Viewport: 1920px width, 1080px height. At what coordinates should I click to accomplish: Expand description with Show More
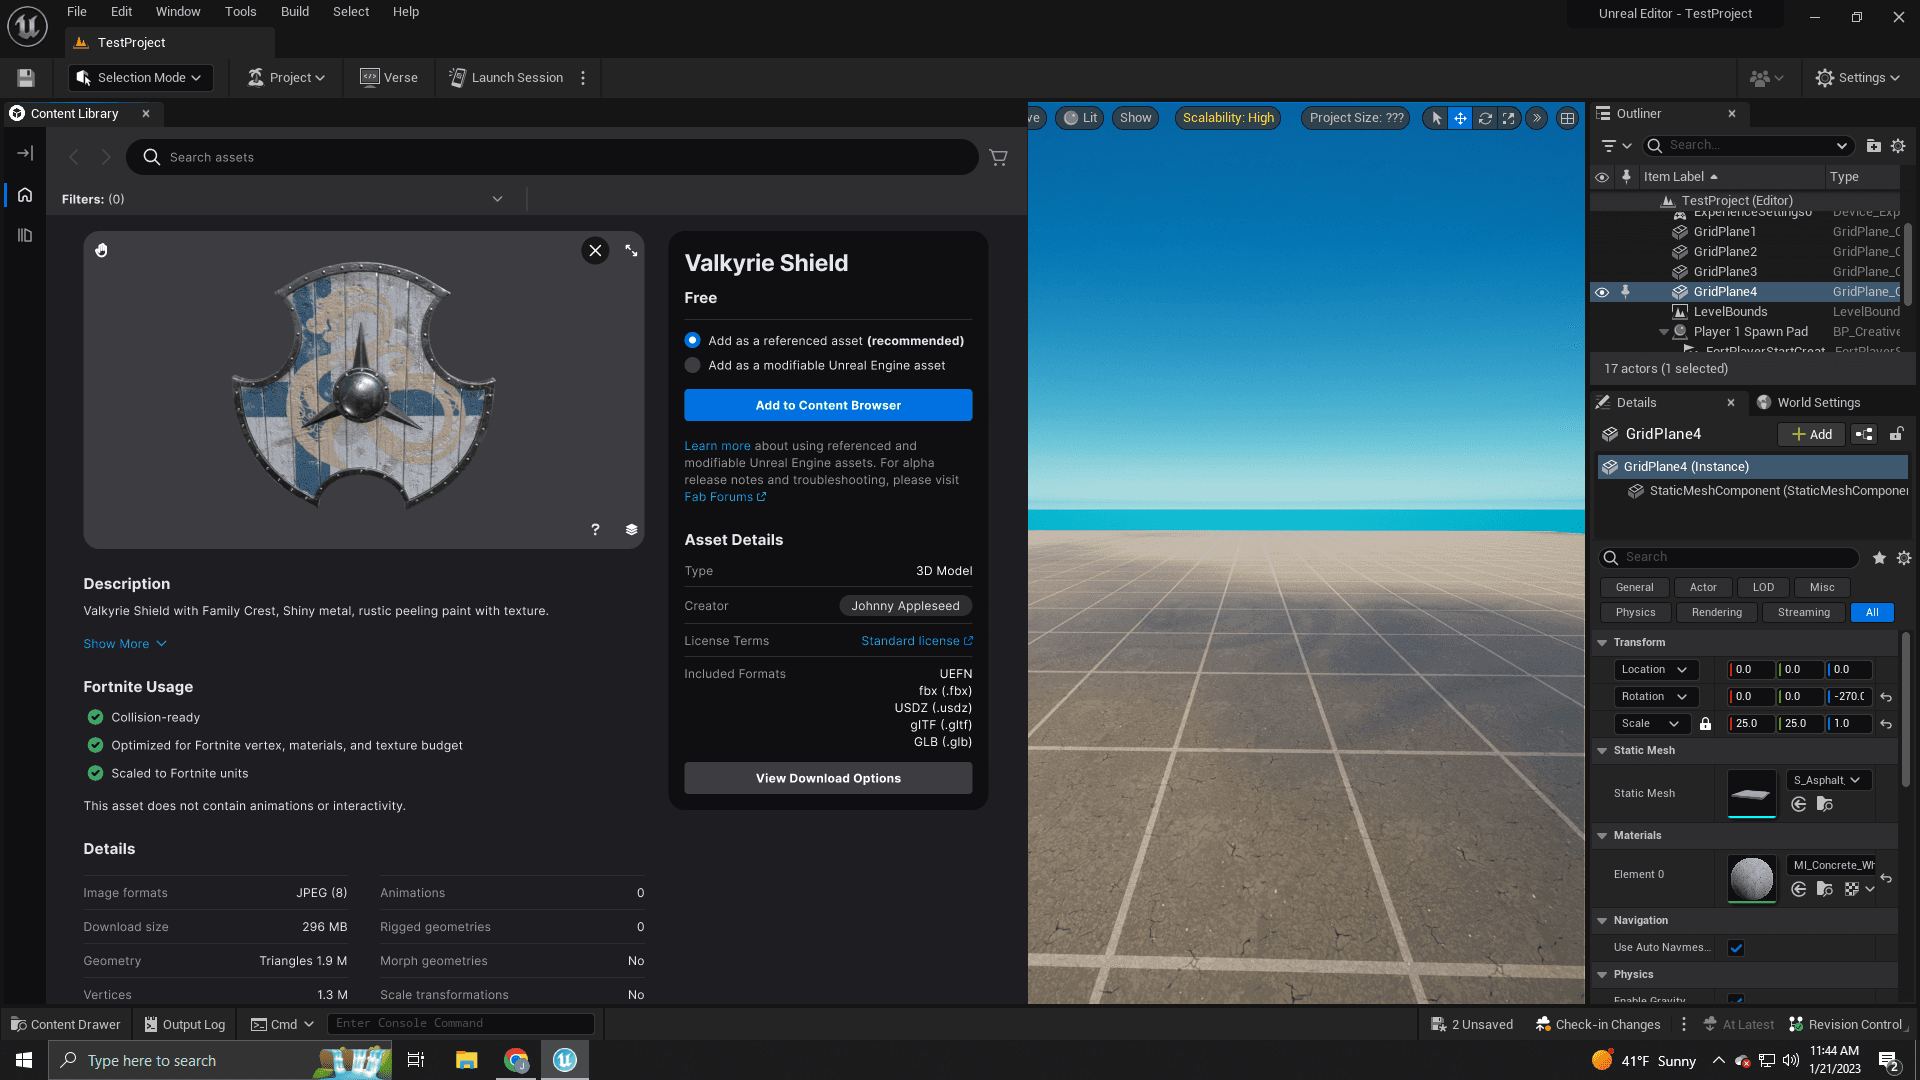(x=125, y=644)
